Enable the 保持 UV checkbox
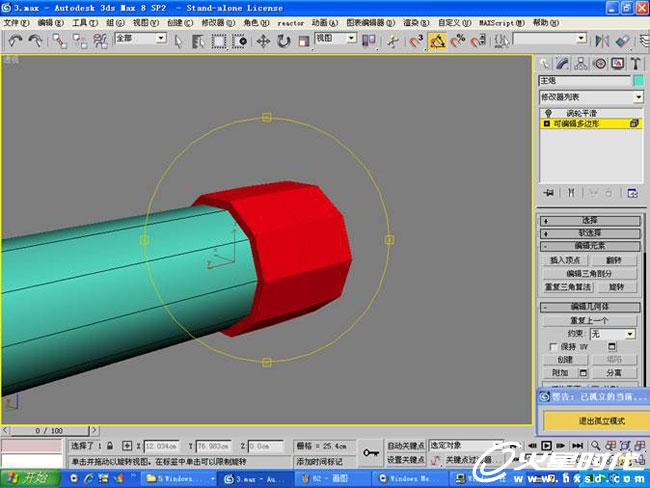650x488 pixels. (553, 347)
